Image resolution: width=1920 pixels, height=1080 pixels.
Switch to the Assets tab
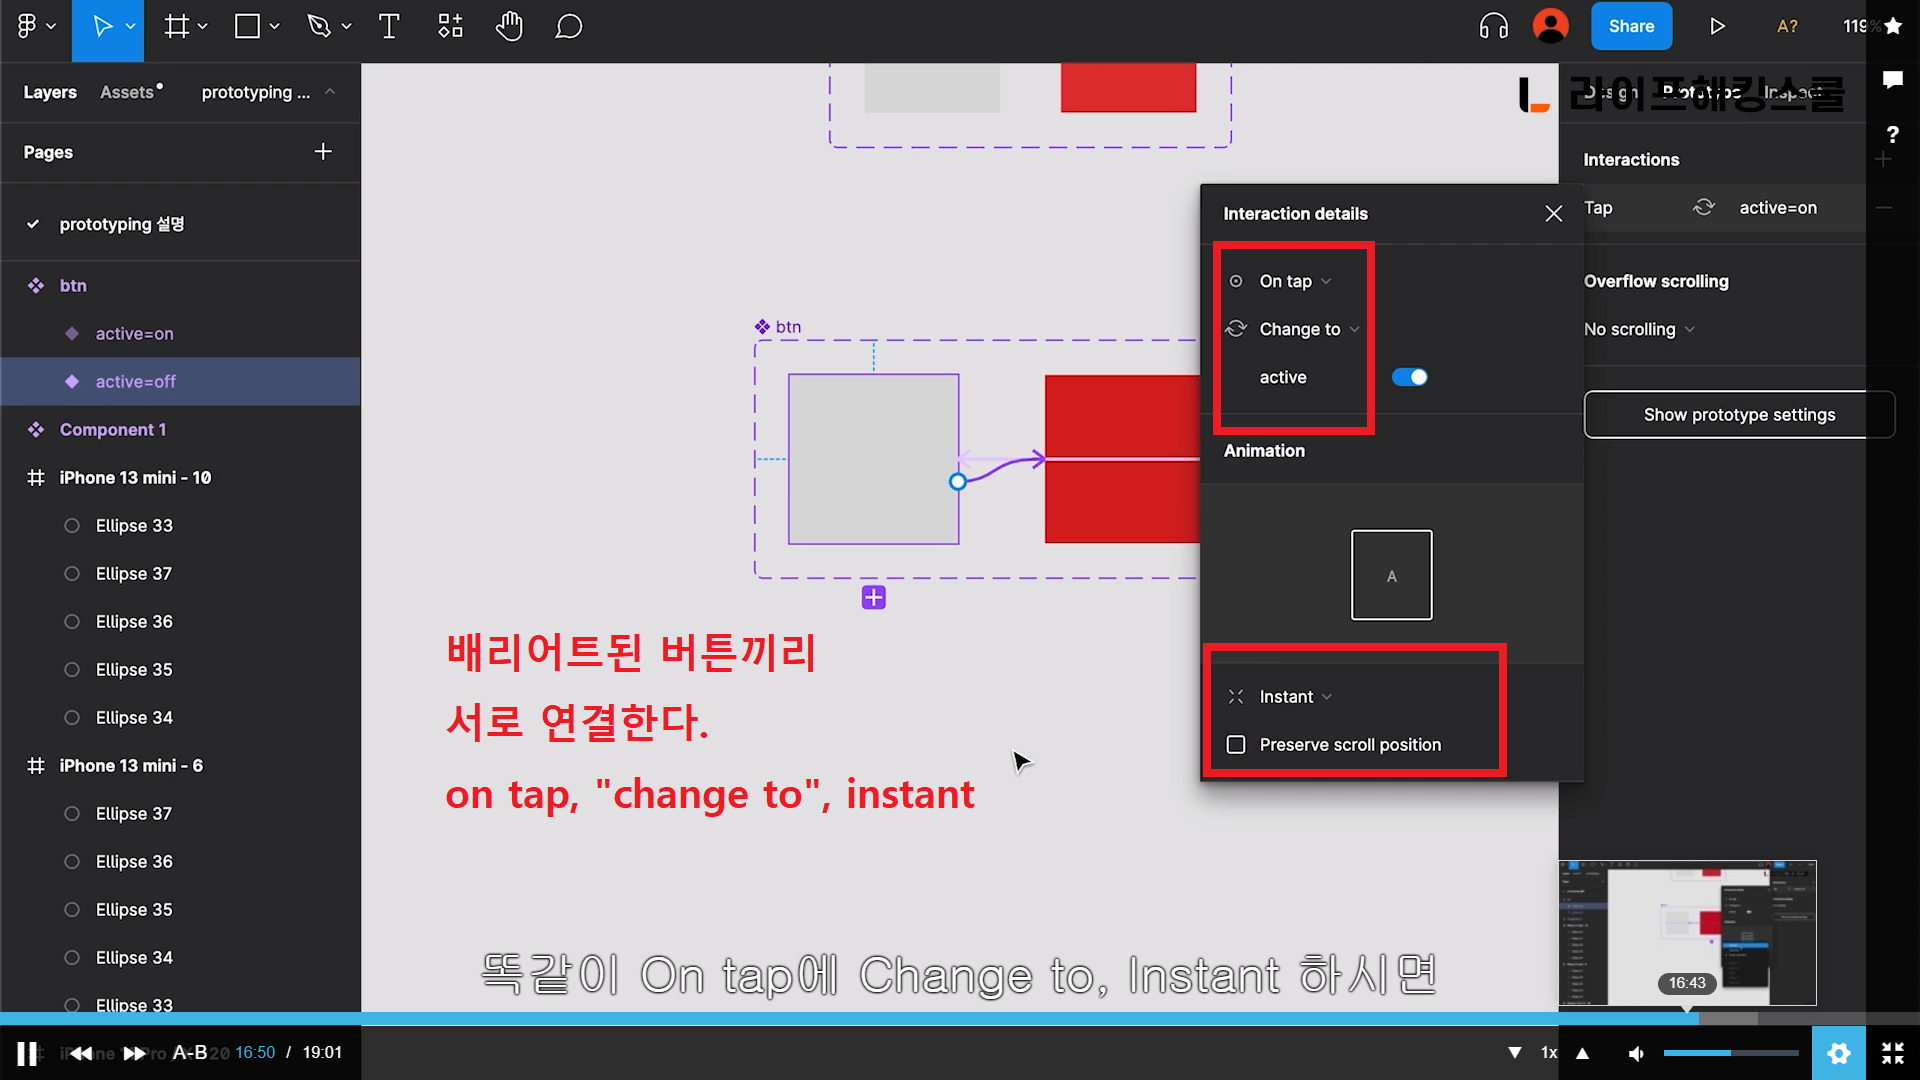coord(128,92)
